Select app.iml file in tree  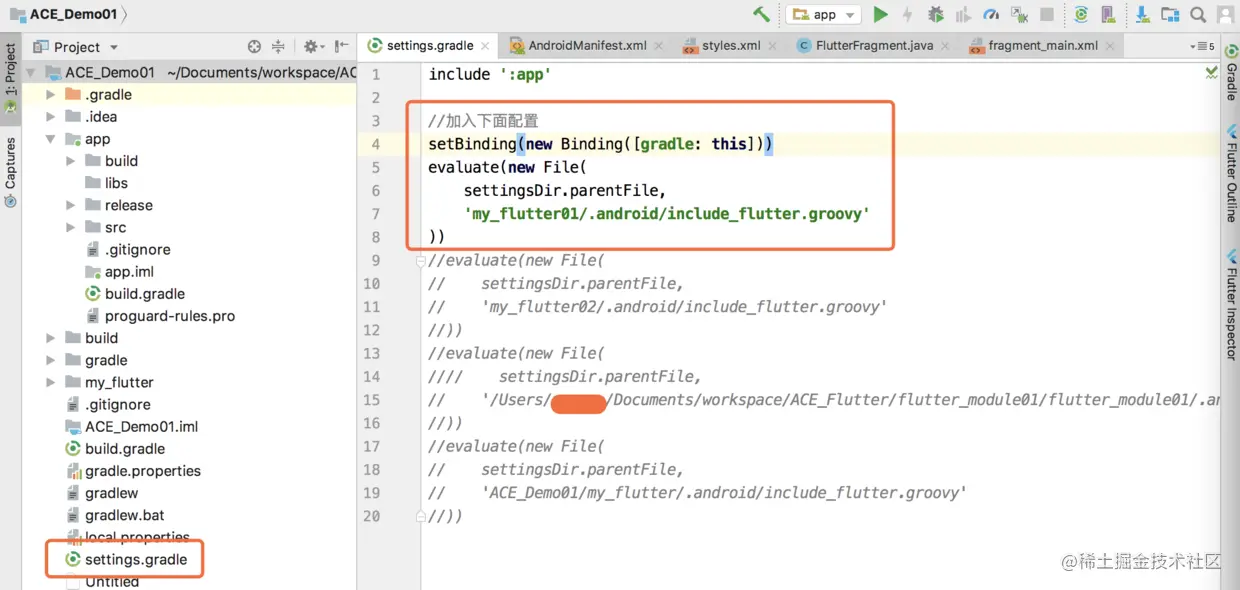pyautogui.click(x=129, y=272)
